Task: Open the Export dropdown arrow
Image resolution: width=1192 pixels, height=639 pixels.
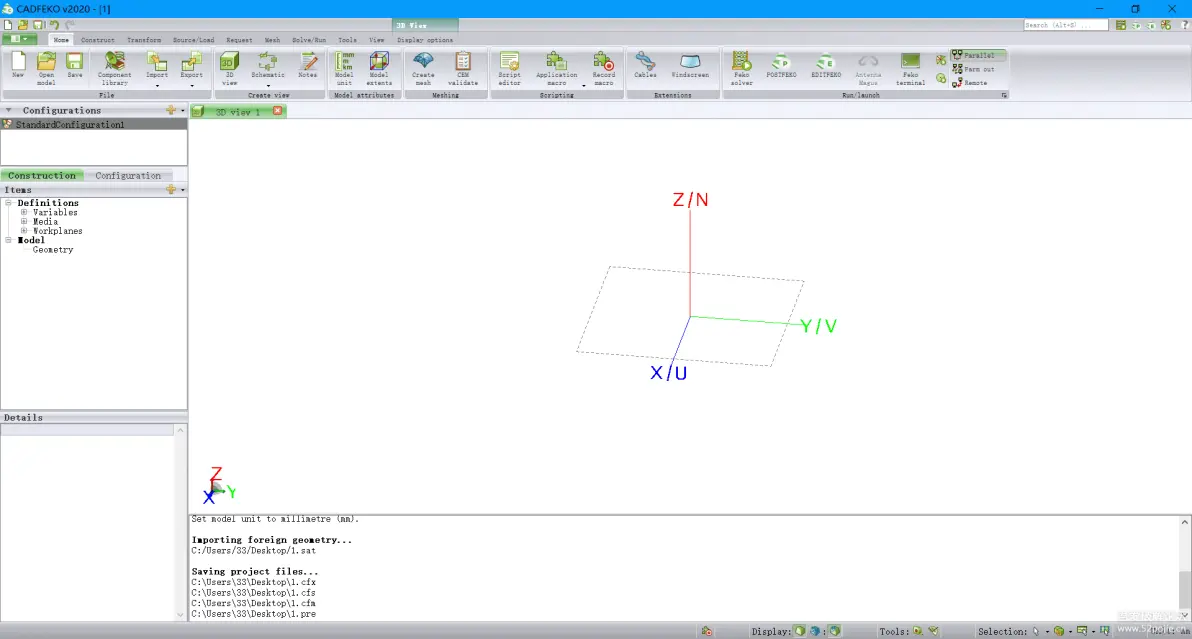Action: 192,86
